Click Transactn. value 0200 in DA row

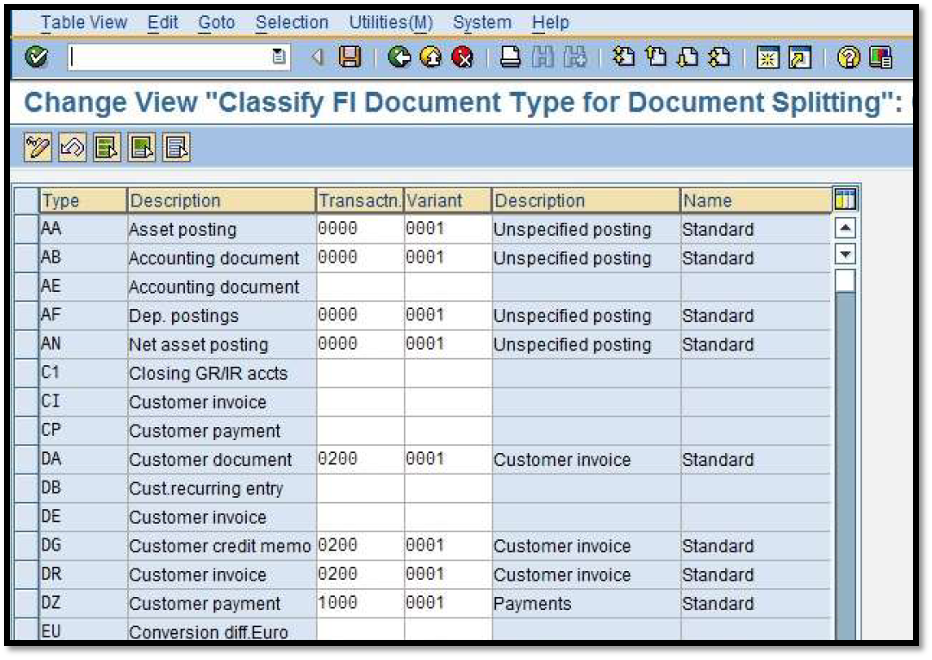tap(338, 459)
